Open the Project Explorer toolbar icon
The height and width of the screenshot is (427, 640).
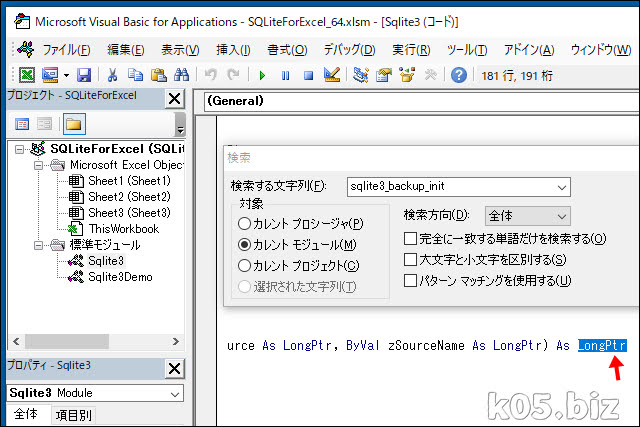tap(360, 75)
